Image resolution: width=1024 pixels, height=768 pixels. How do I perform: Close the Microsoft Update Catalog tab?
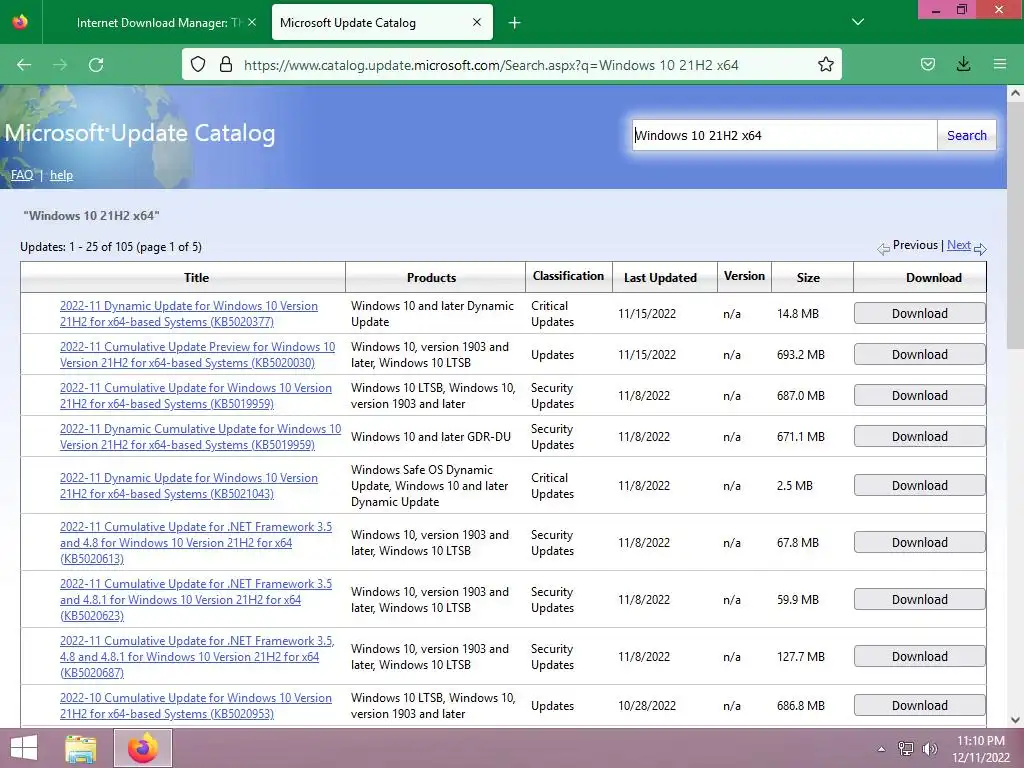point(477,22)
